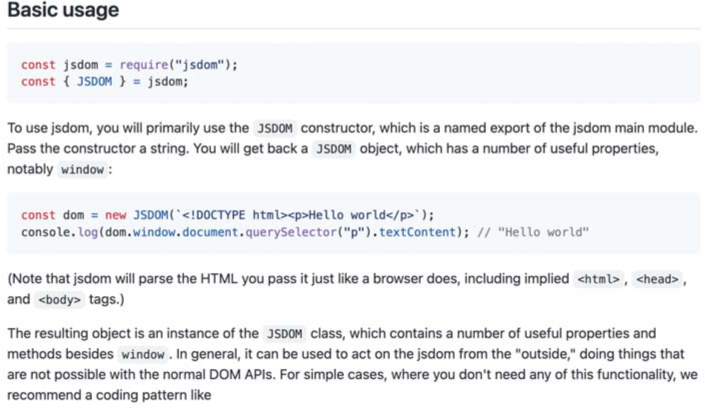Image resolution: width=705 pixels, height=409 pixels.
Task: Click the const { JSDOM } = jsdom line
Action: tap(104, 81)
